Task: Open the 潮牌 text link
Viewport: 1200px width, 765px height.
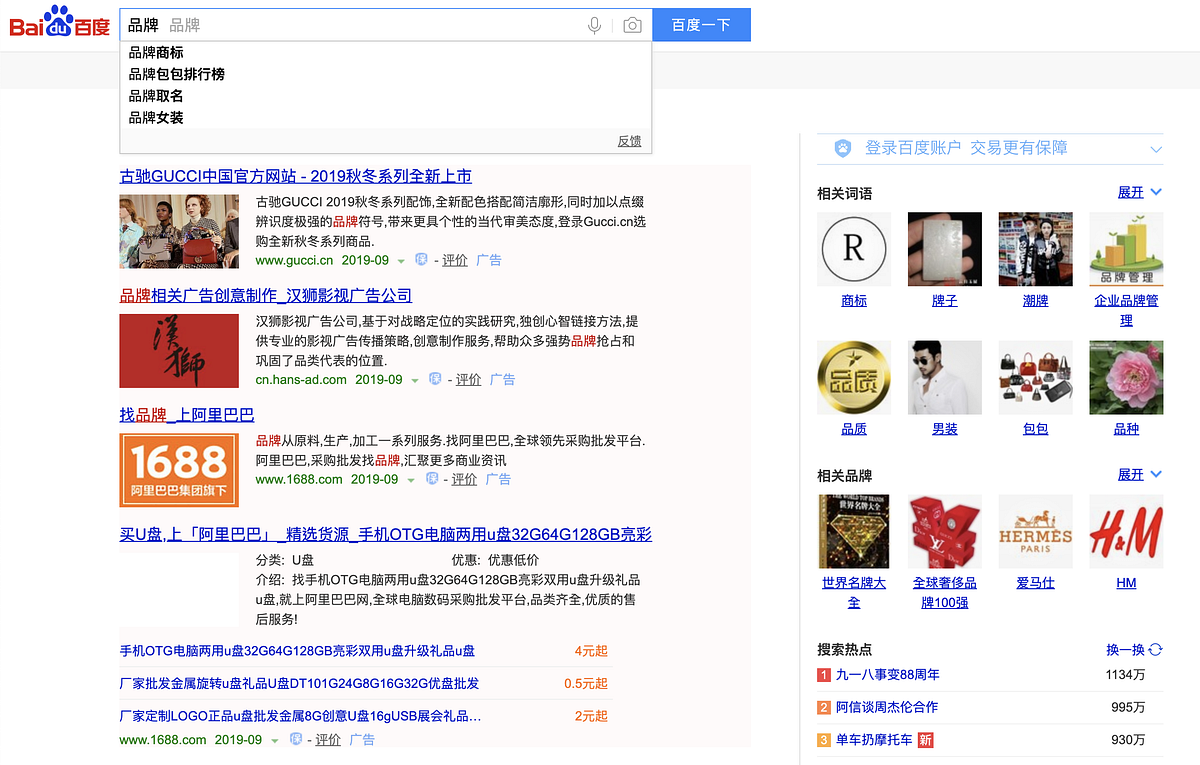Action: [1036, 301]
